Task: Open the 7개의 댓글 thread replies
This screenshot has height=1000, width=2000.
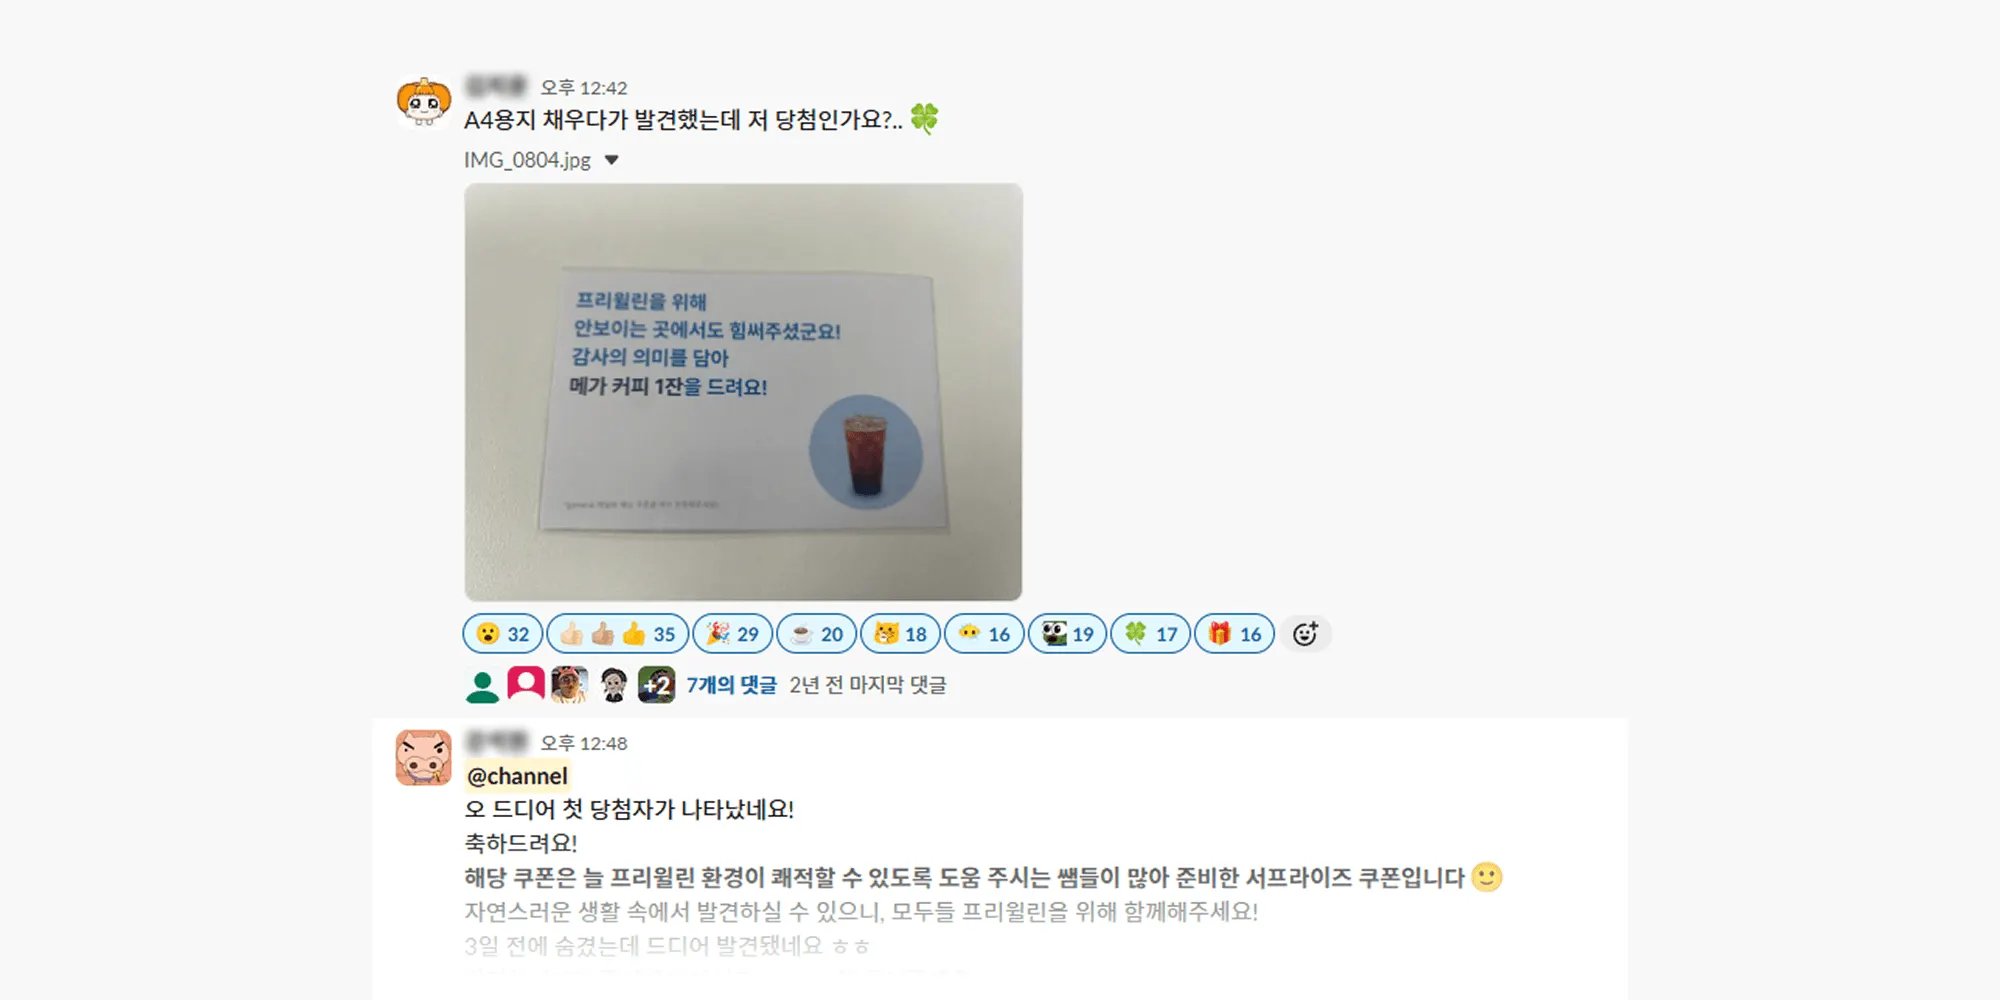Action: tap(731, 685)
